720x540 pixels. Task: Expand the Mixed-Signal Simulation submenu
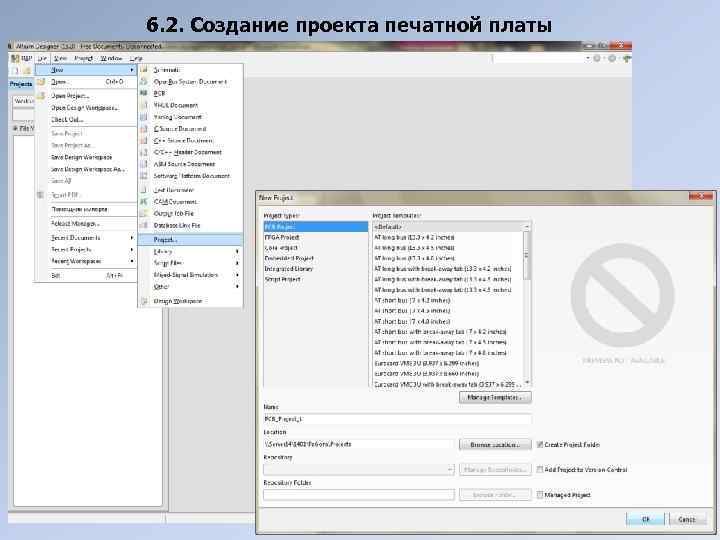pos(237,275)
